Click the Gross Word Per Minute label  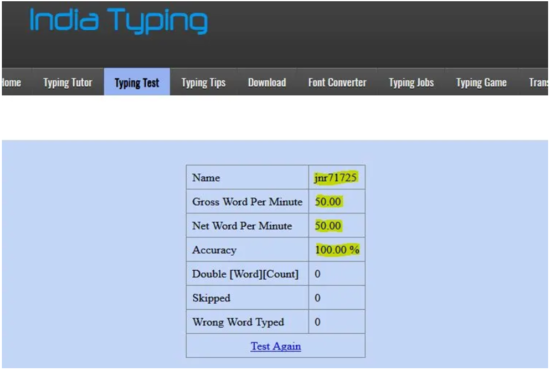[247, 202]
